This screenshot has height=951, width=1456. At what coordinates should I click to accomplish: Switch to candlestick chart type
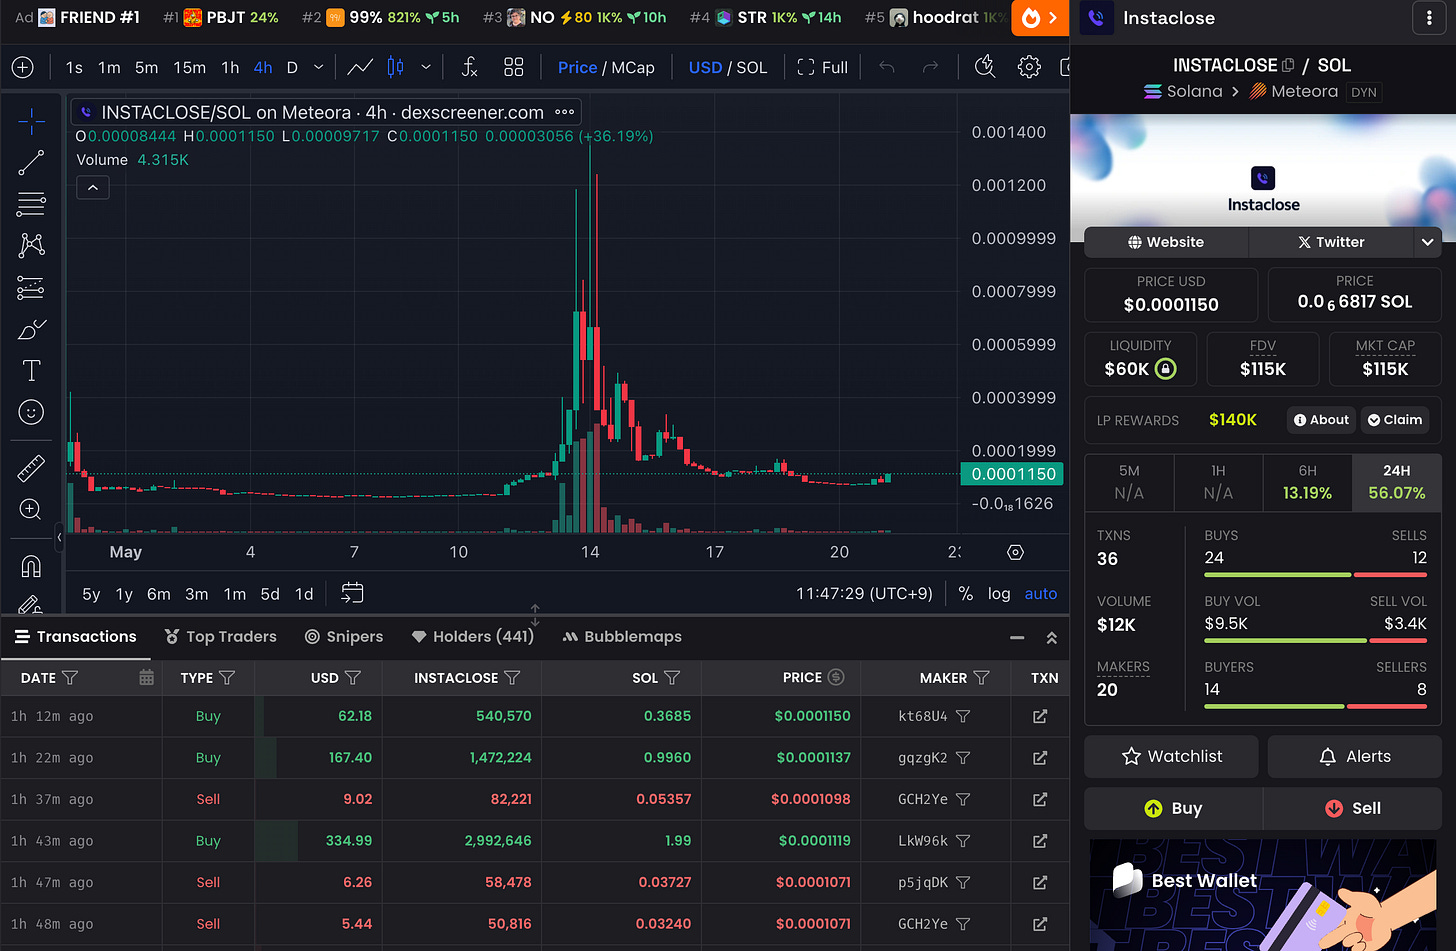(x=396, y=67)
